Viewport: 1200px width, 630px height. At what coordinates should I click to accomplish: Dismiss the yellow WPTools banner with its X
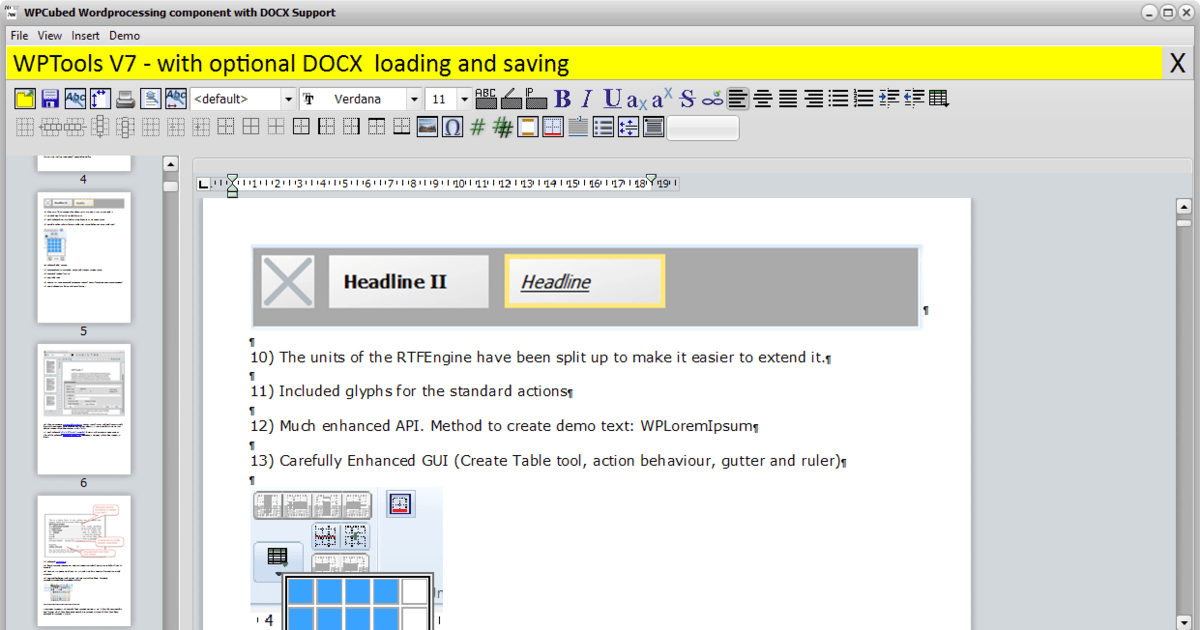1177,62
